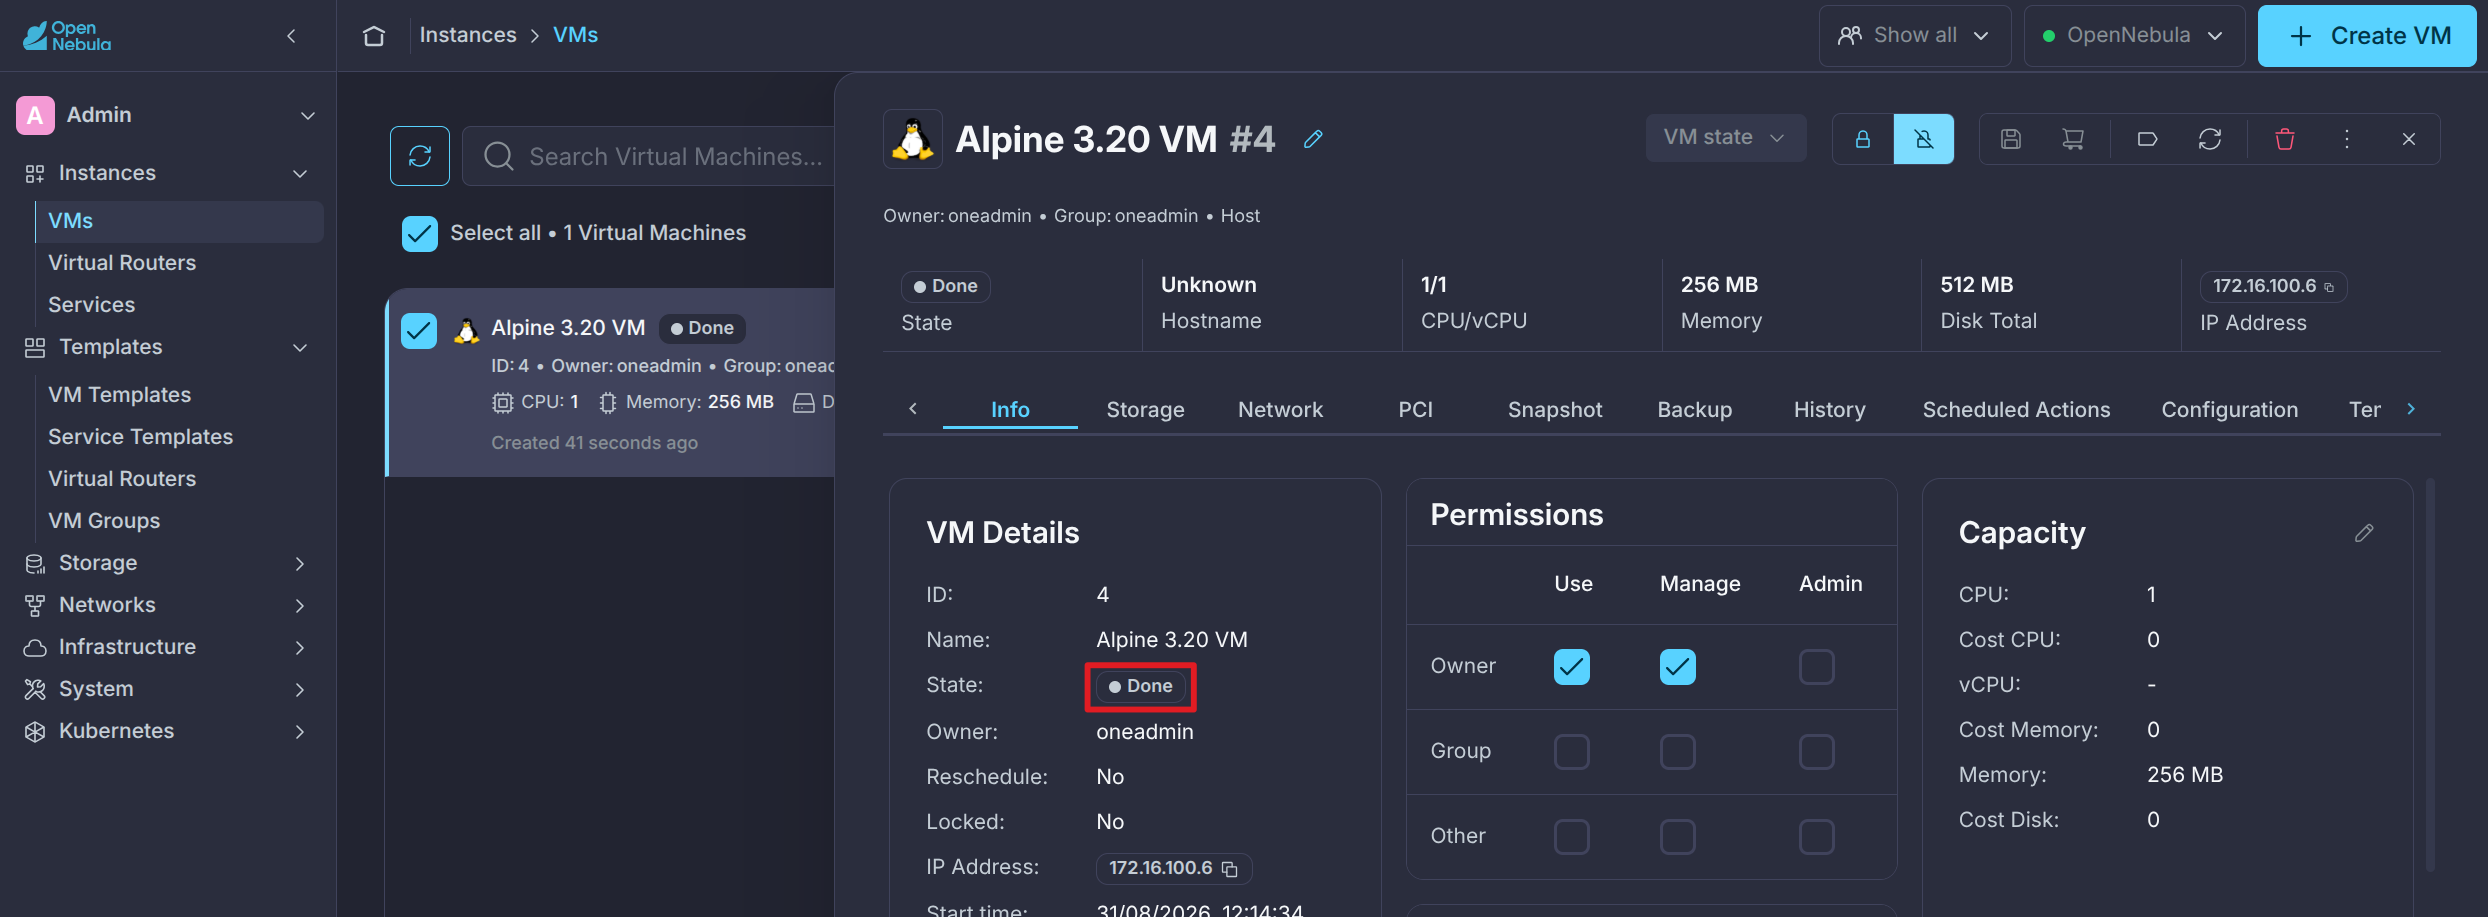Collapse the sidebar with the left chevron
This screenshot has height=917, width=2488.
[x=292, y=36]
